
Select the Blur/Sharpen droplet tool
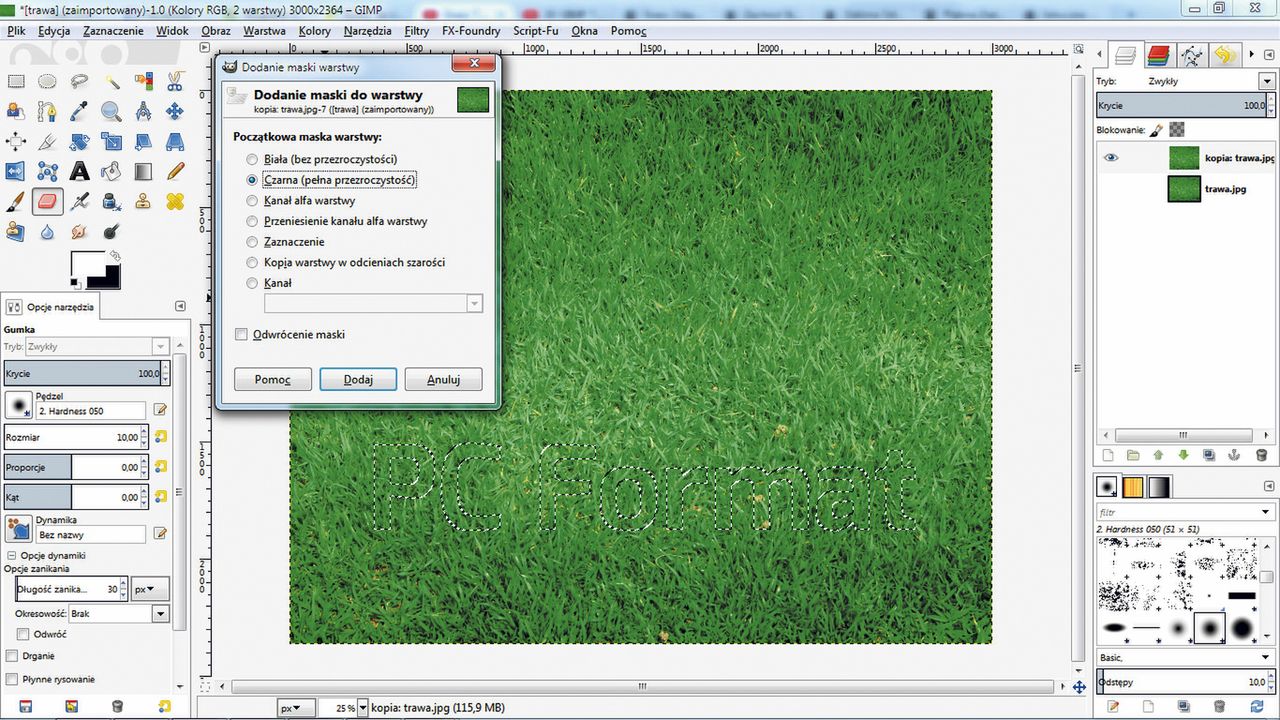47,232
